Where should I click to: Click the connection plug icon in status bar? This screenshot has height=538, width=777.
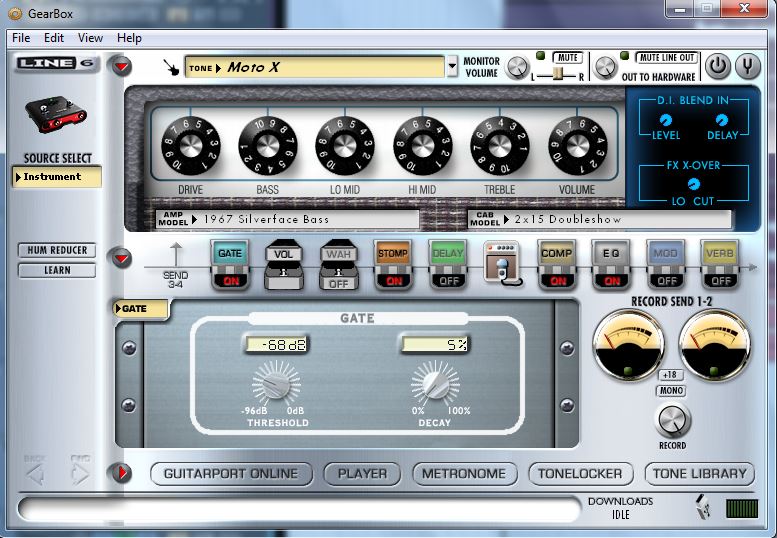[x=703, y=507]
